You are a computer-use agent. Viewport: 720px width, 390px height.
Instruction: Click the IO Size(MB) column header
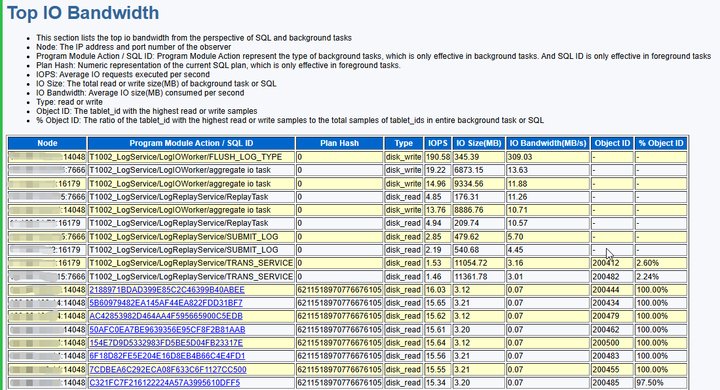478,143
